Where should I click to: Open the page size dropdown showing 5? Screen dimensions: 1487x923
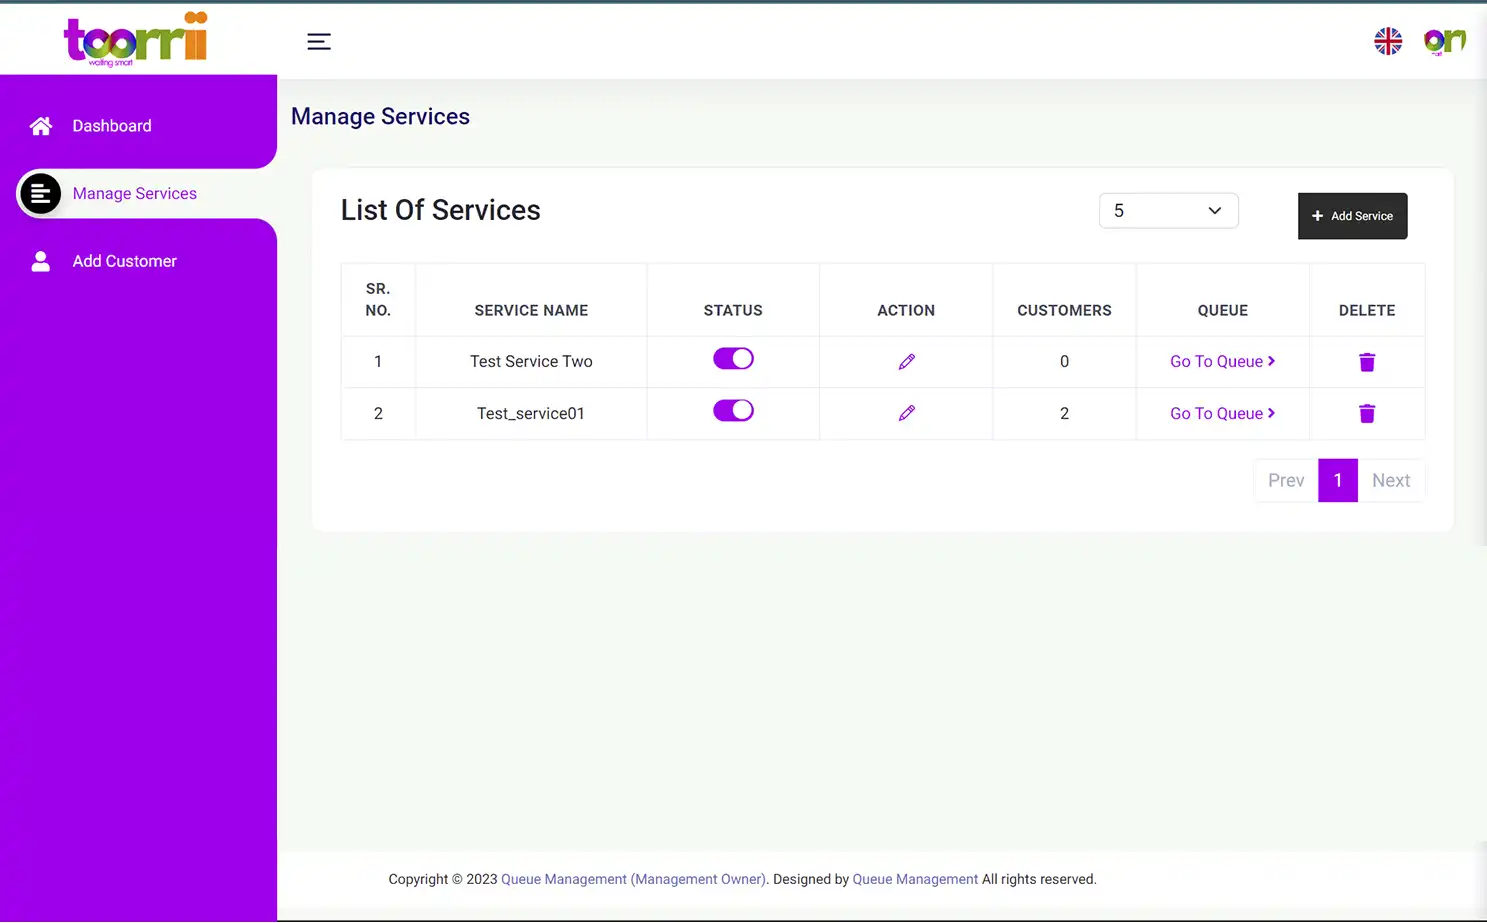coord(1168,210)
